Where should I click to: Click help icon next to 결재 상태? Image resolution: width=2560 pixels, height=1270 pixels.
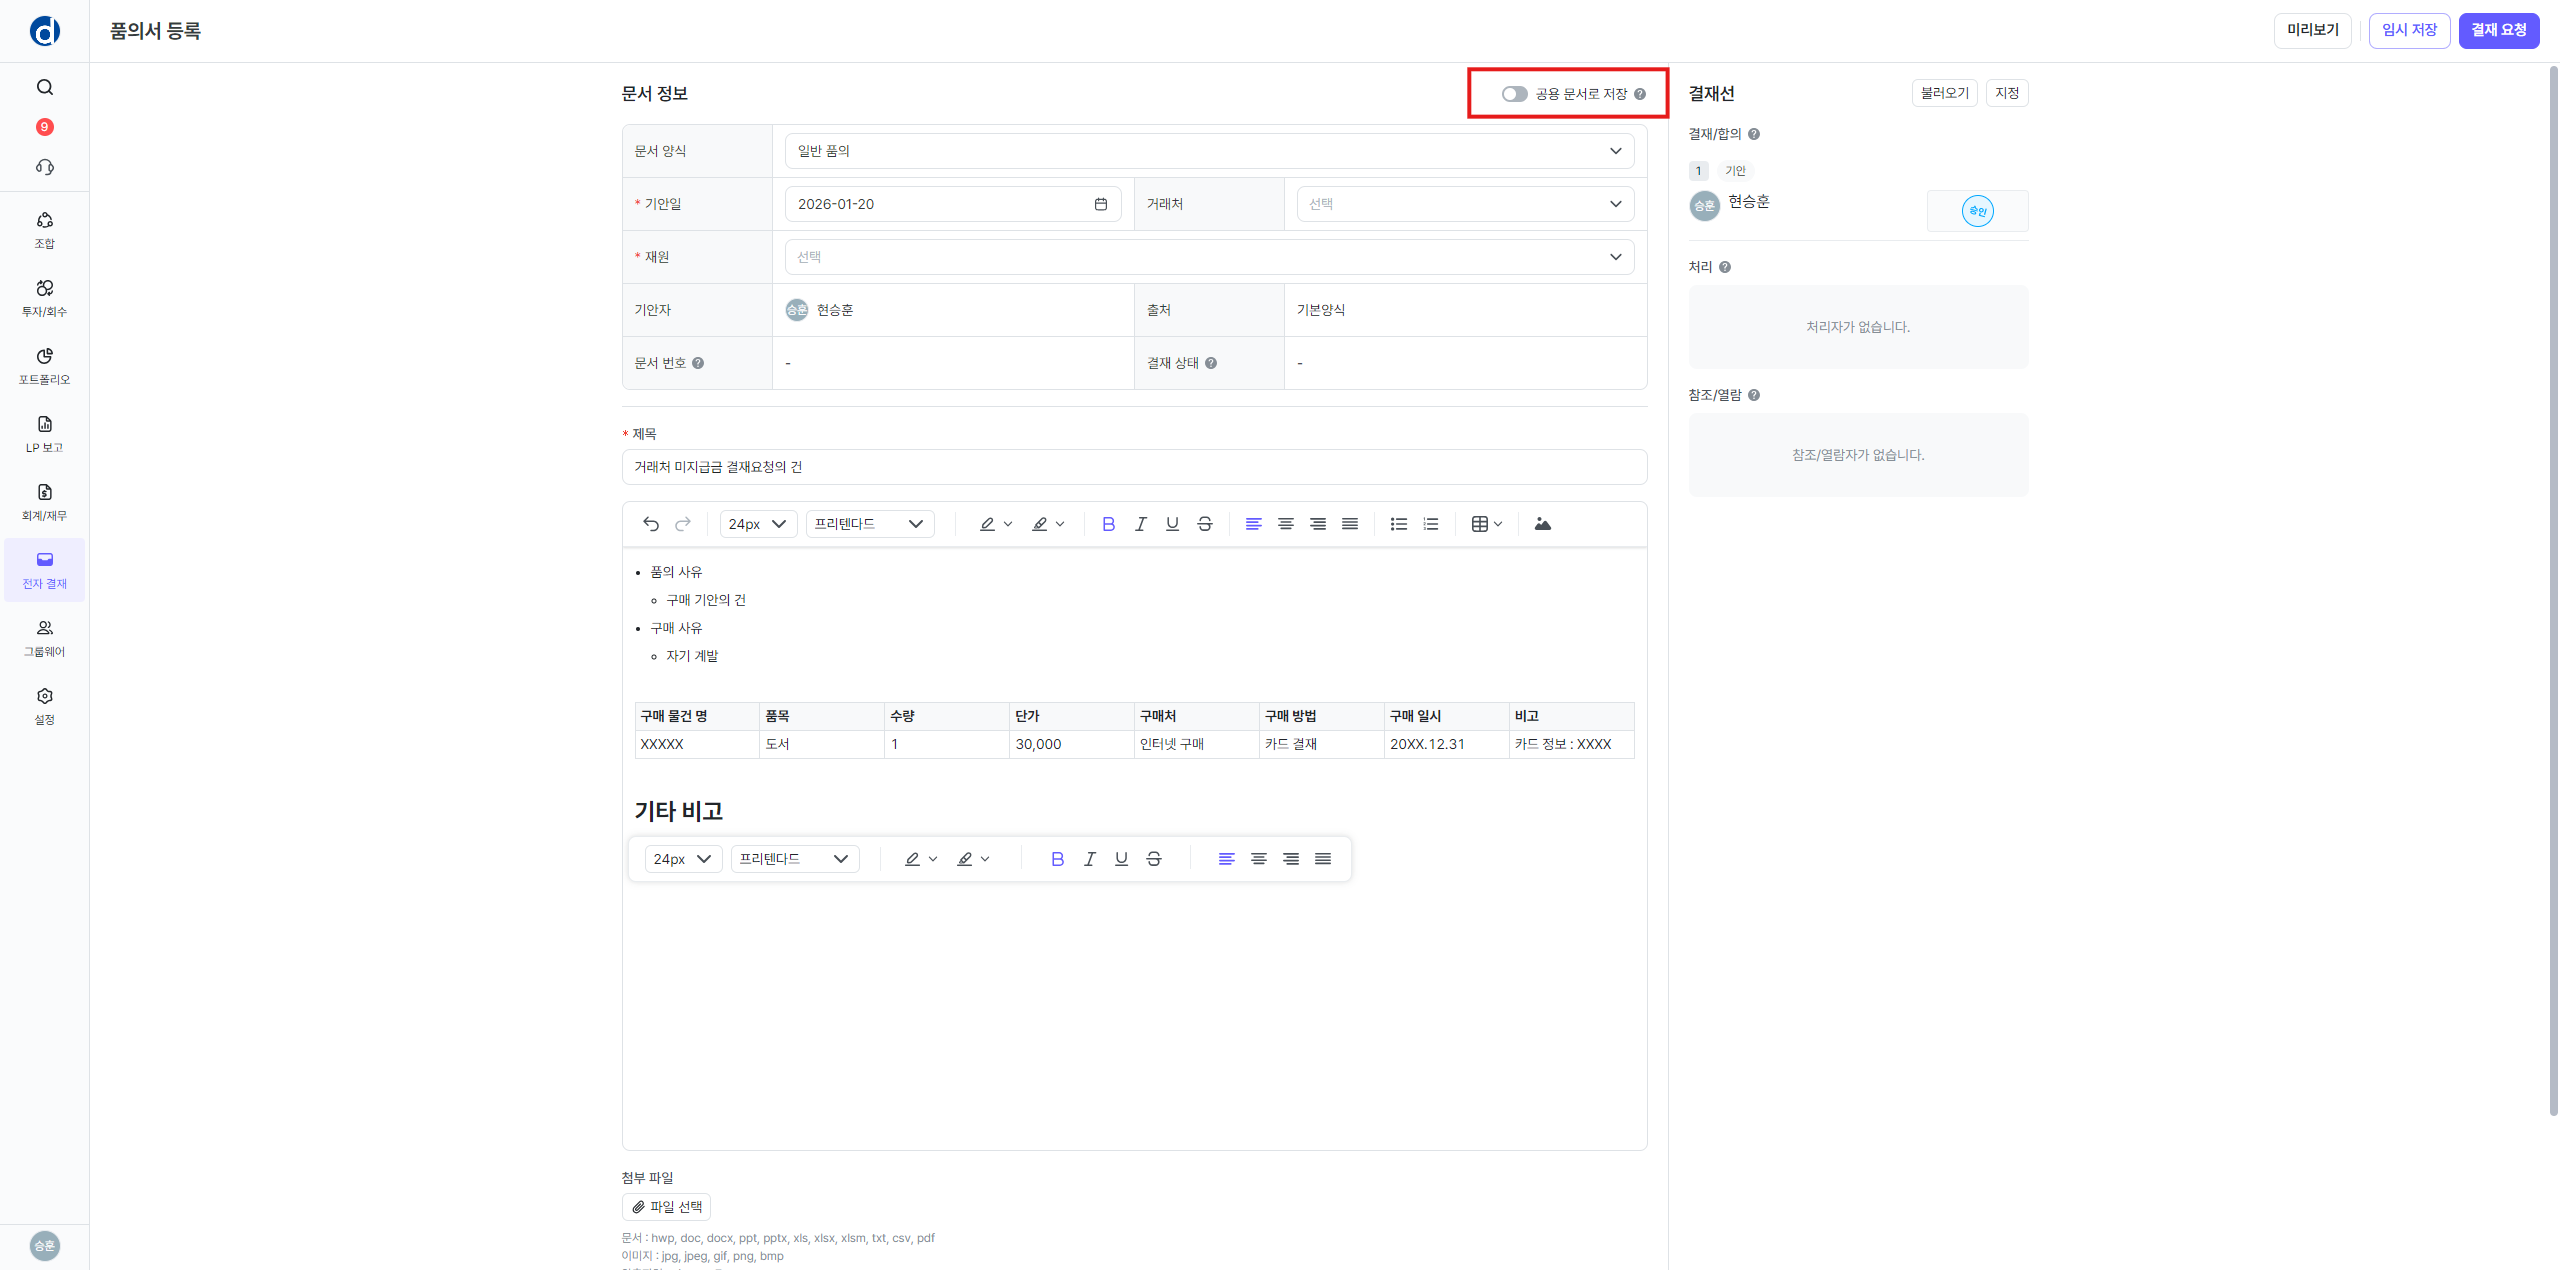point(1211,363)
